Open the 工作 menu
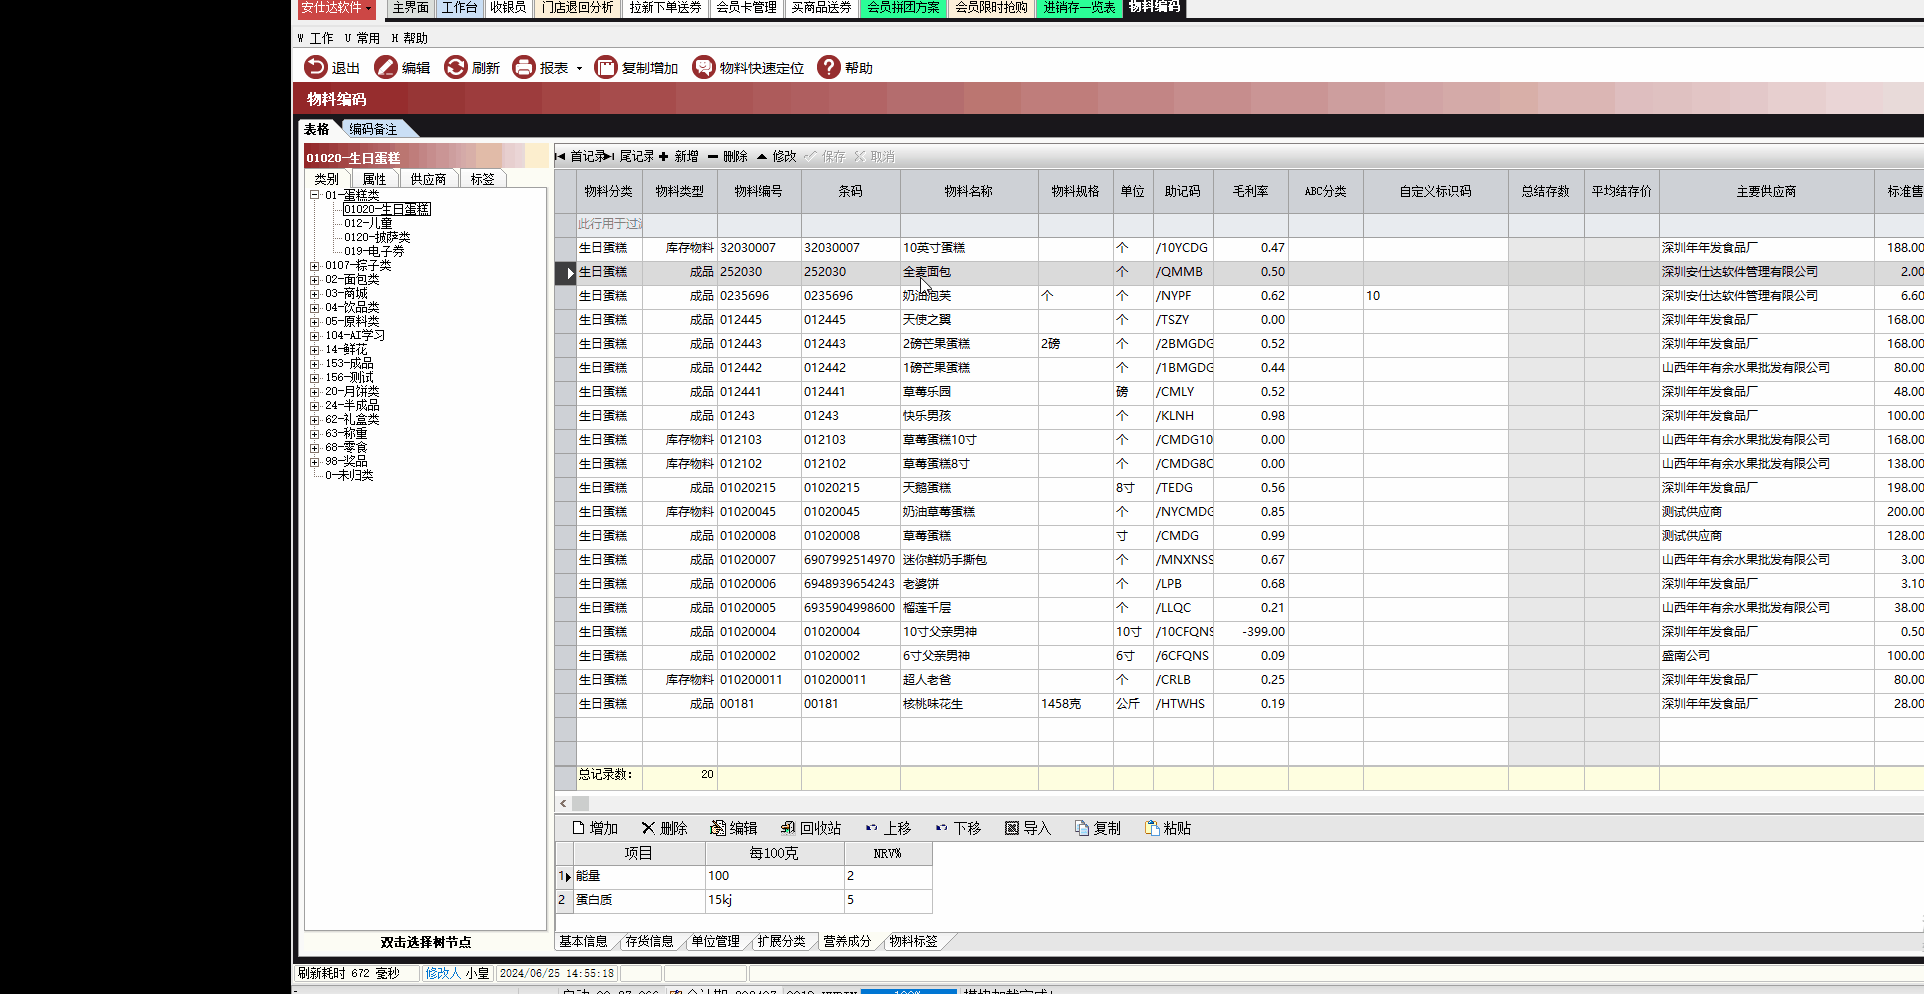 pos(316,38)
